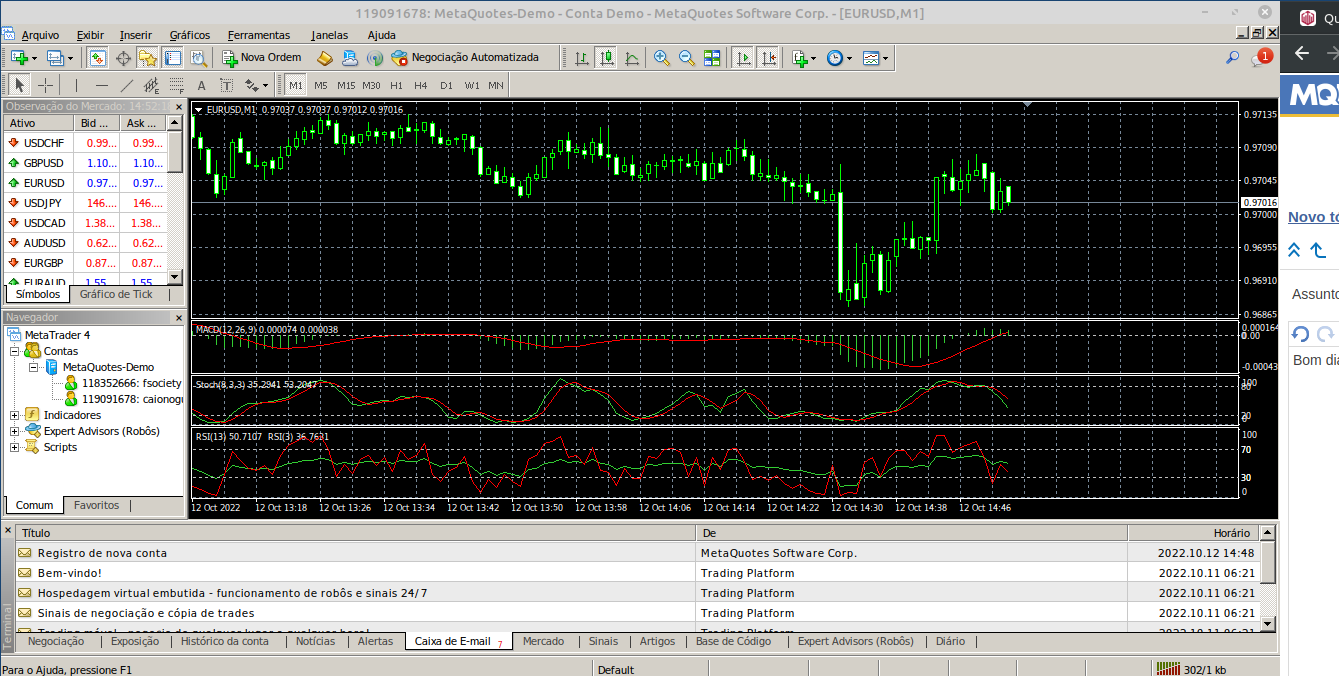The height and width of the screenshot is (676, 1339).
Task: Collapse the MetaQuotes-Demo tree node
Action: tap(33, 367)
